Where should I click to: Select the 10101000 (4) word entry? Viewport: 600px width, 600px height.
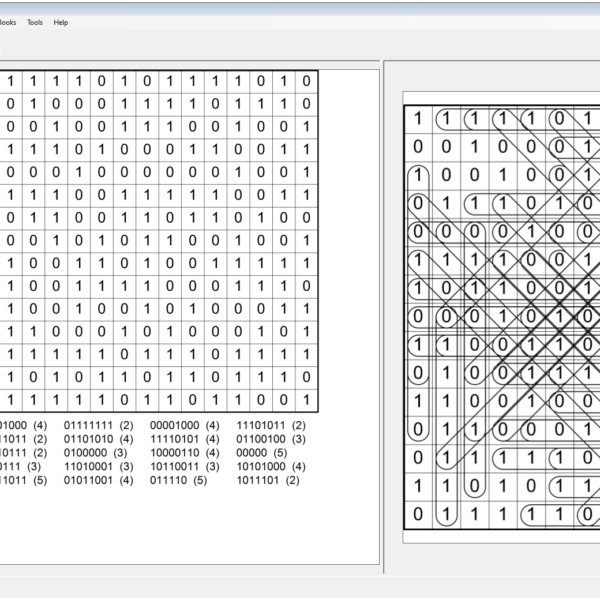(271, 467)
